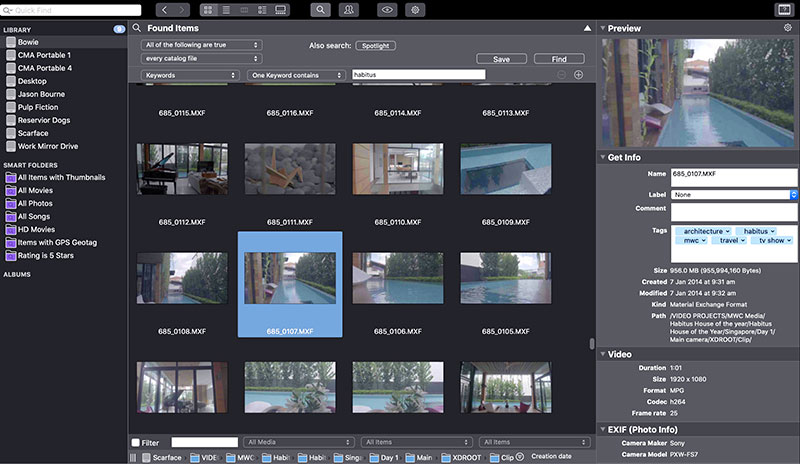Open Items with GPS Geotag smart folder
The width and height of the screenshot is (800, 464).
tap(57, 242)
